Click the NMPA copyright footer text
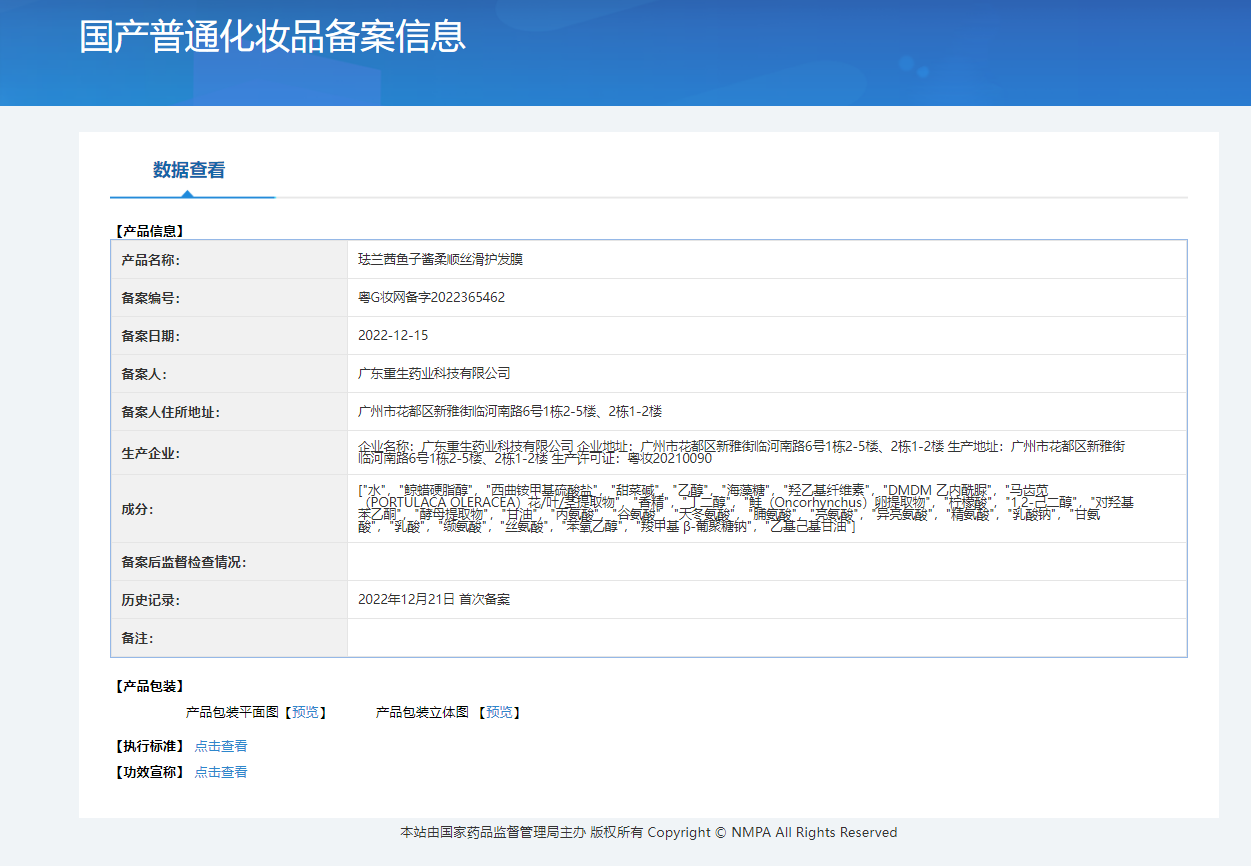Screen dimensions: 1251x866 pyautogui.click(x=648, y=833)
